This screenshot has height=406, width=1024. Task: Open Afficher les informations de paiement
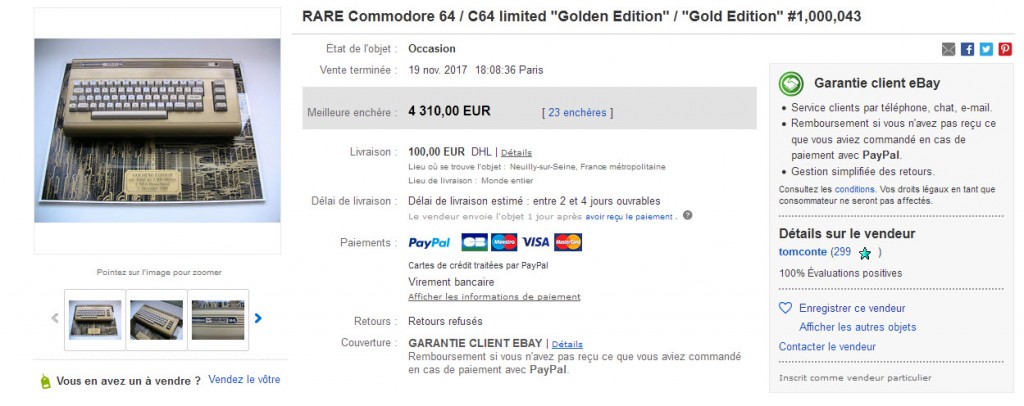494,297
